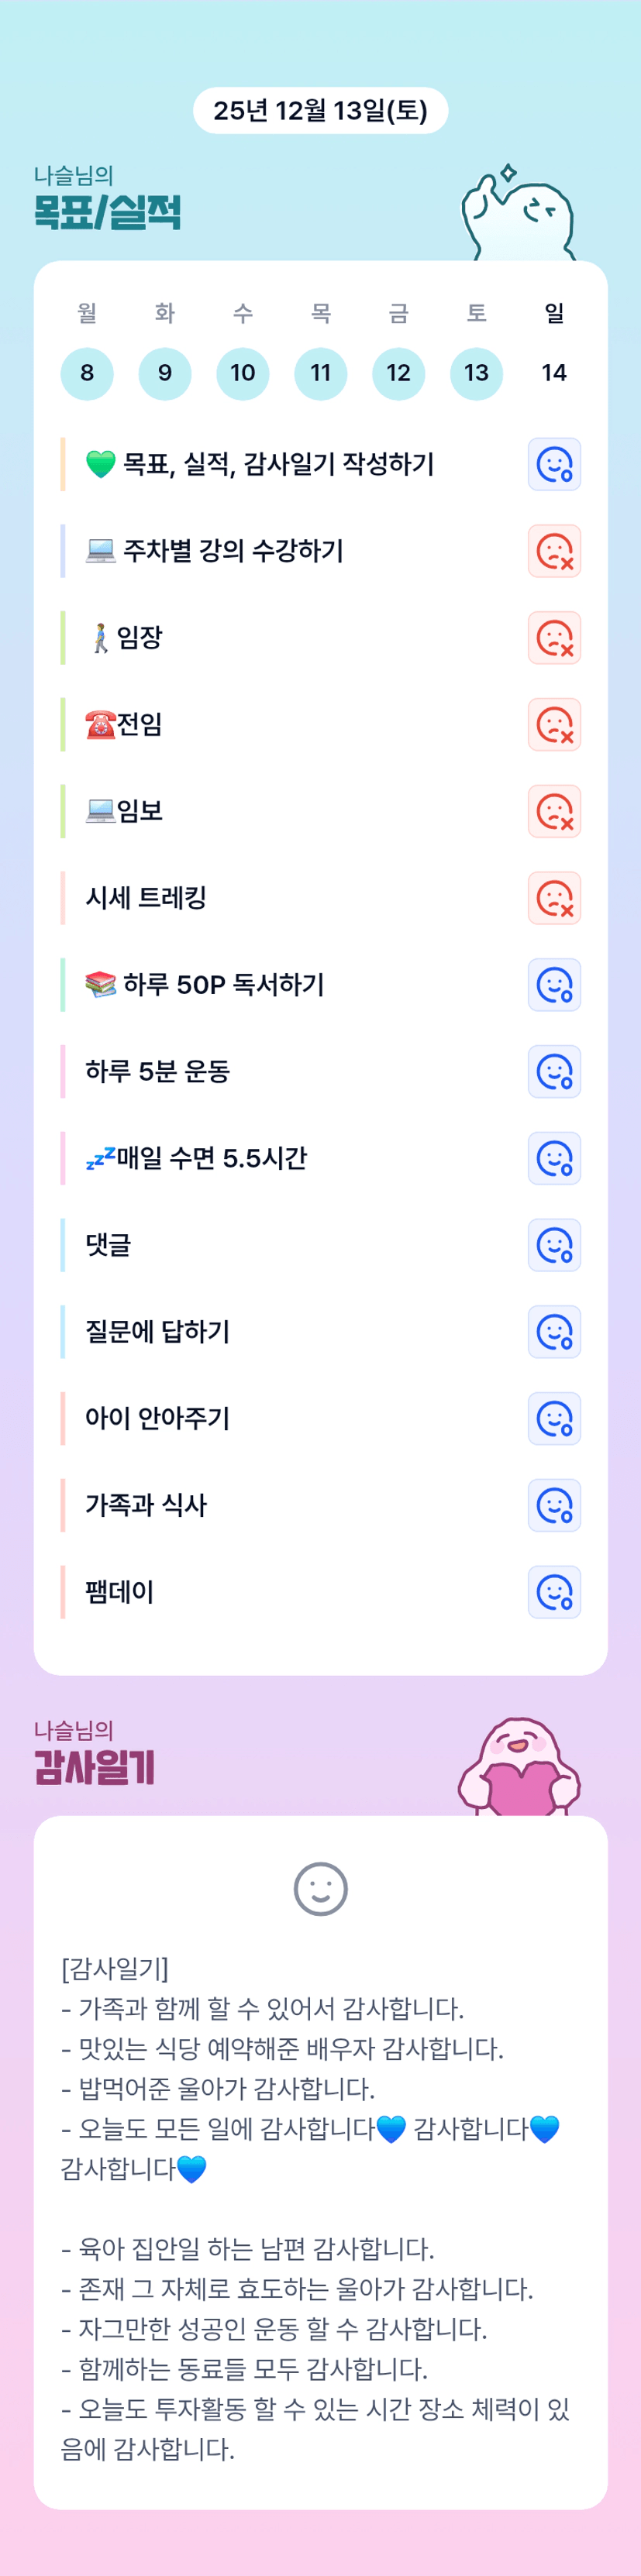Viewport: 641px width, 2576px height.
Task: Click the smiley status icon for 목표, 실적, 감사일기 작성하기
Action: click(x=554, y=464)
